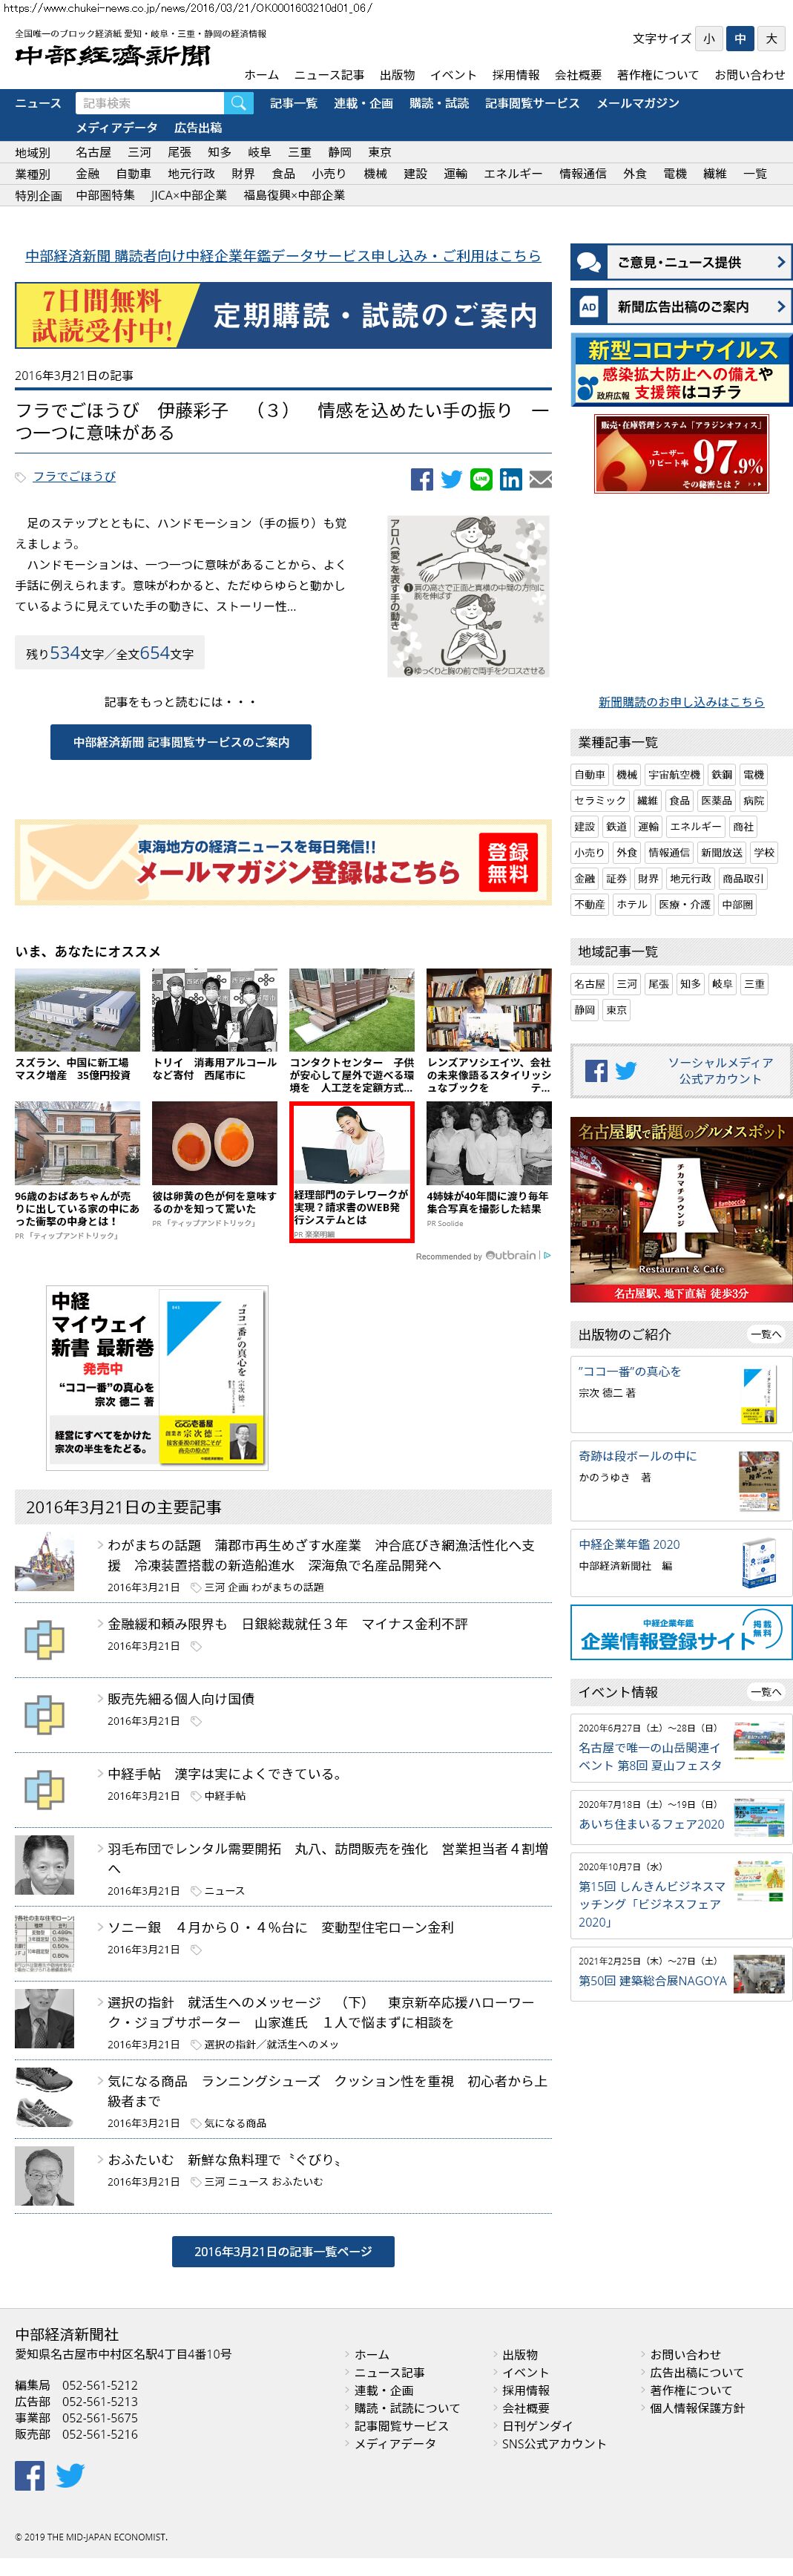The width and height of the screenshot is (793, 2576).
Task: Click the search magnifier icon button
Action: click(x=237, y=103)
